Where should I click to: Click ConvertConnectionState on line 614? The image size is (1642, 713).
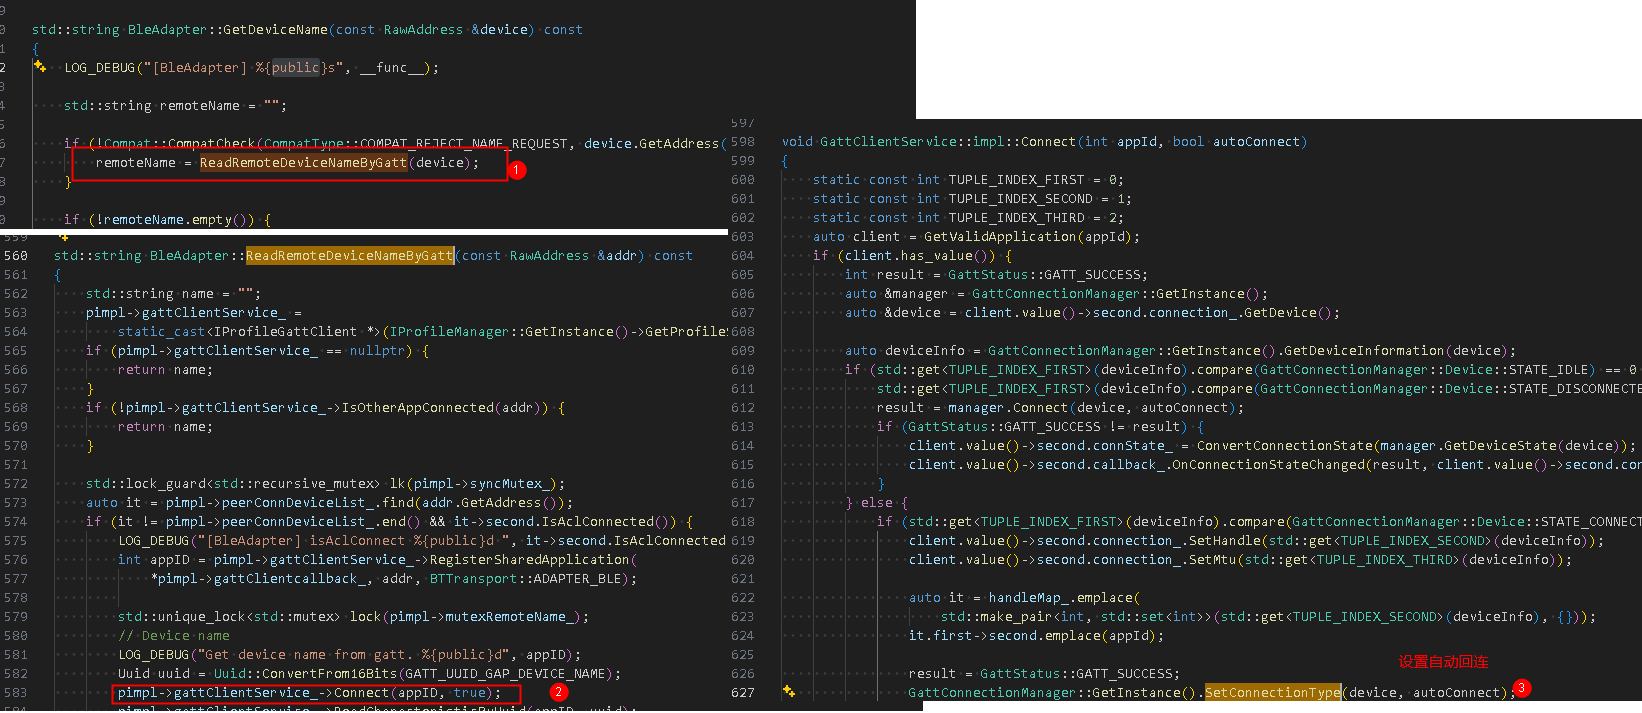[1285, 445]
